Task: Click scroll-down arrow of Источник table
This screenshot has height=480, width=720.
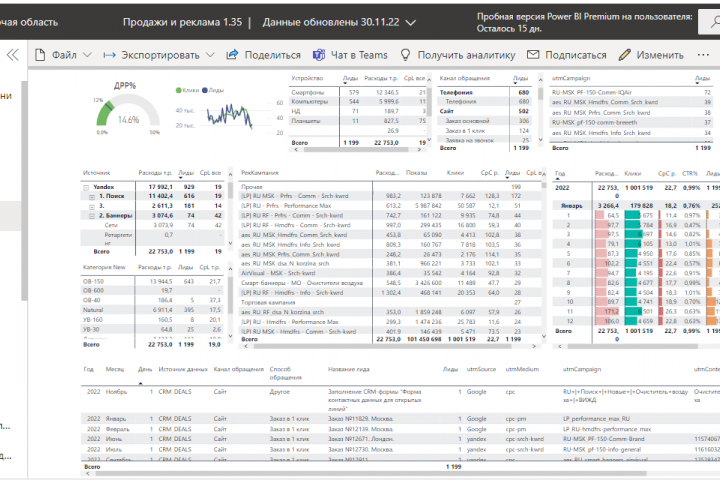Action: click(x=231, y=243)
